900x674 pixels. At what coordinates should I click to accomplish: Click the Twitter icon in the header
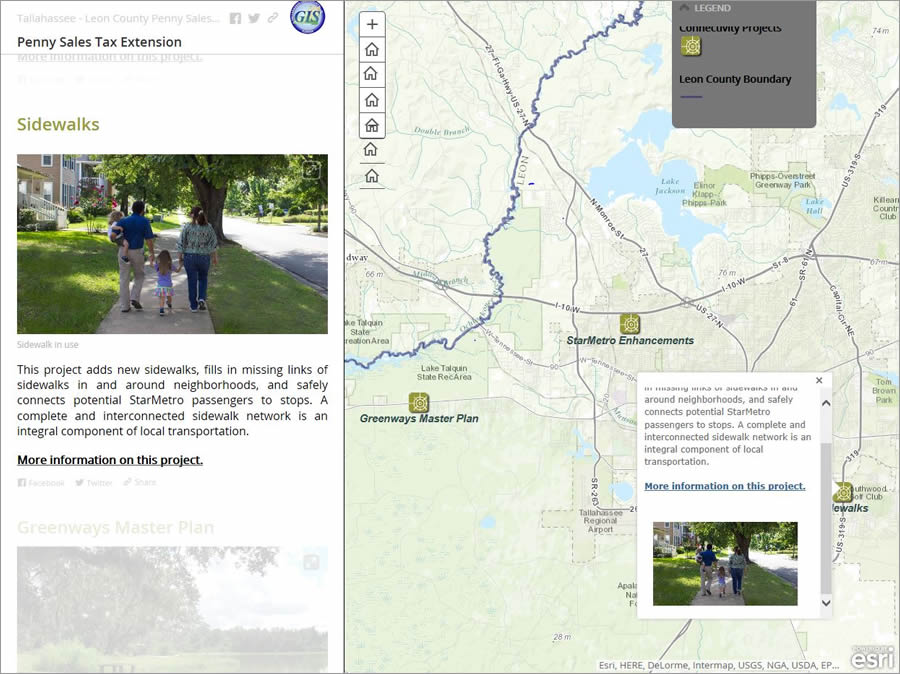click(255, 18)
